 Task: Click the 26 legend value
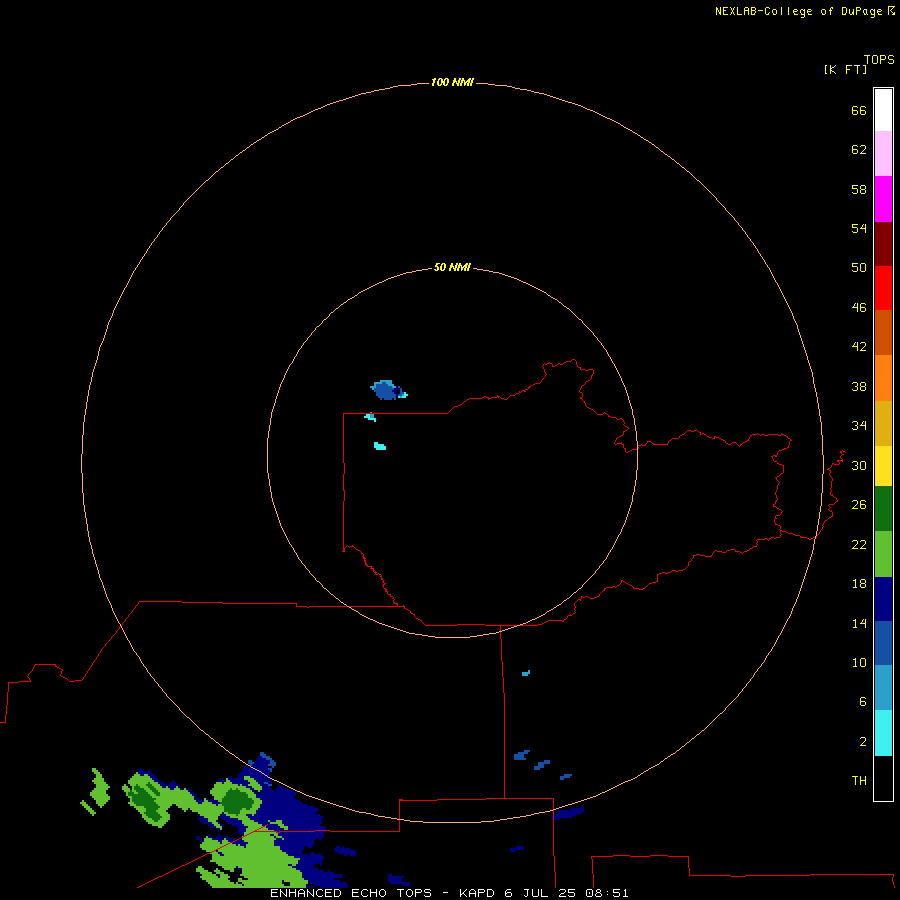tap(859, 505)
